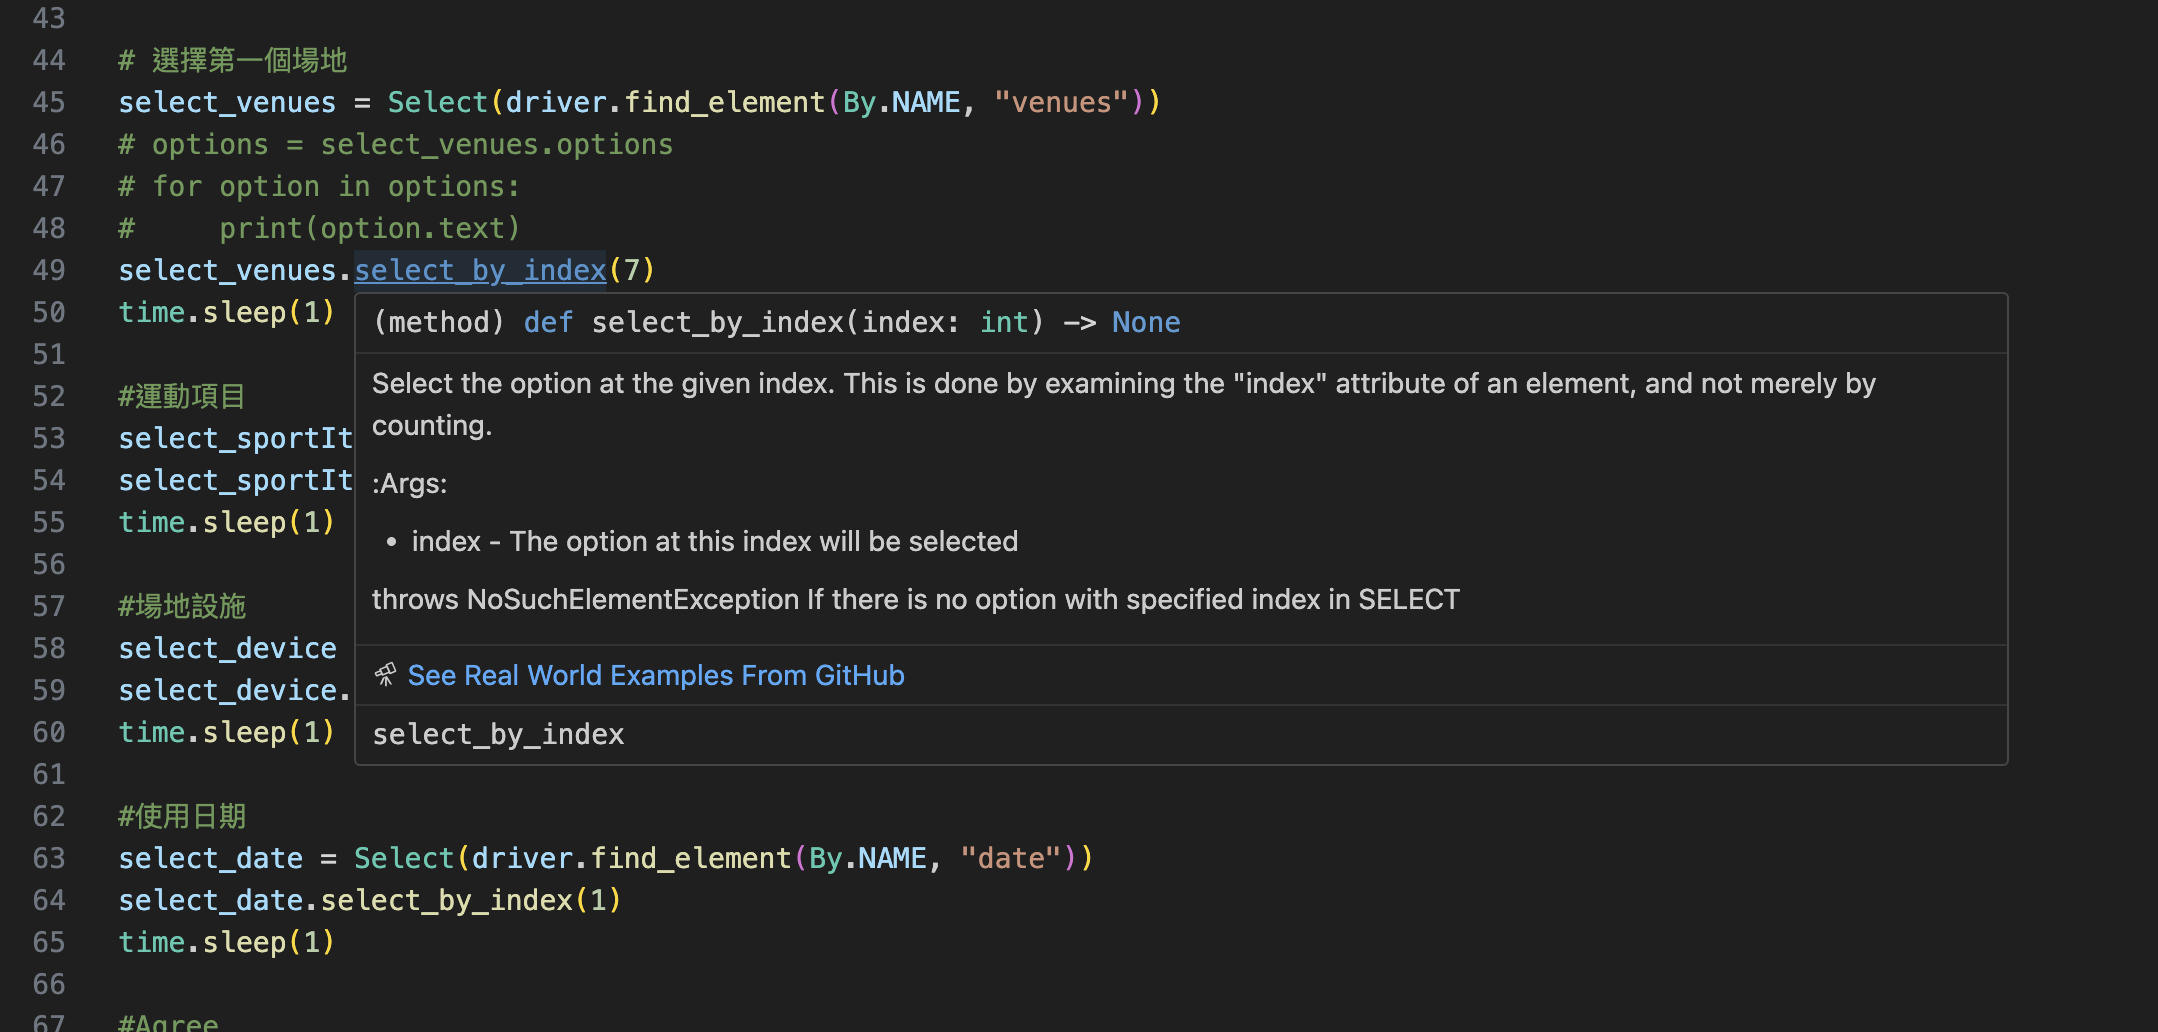Click the #場地設施 comment on line 57
Viewport: 2158px width, 1032px height.
pos(182,606)
